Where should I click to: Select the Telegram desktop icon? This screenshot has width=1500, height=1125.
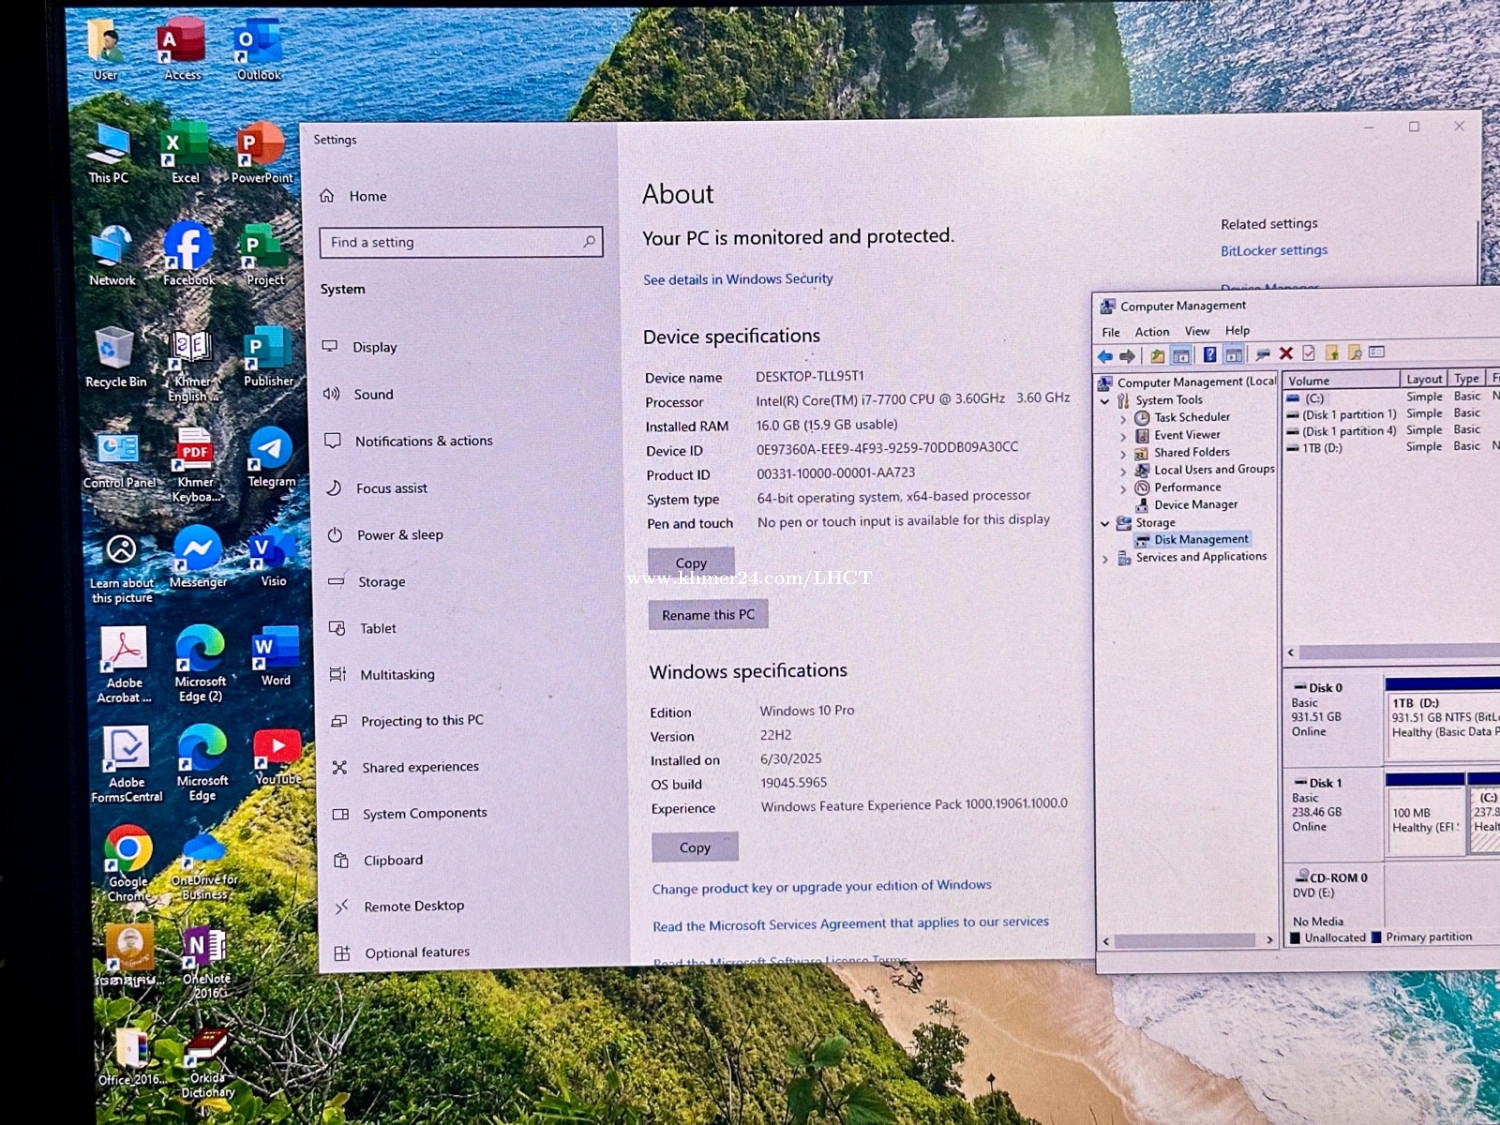271,458
